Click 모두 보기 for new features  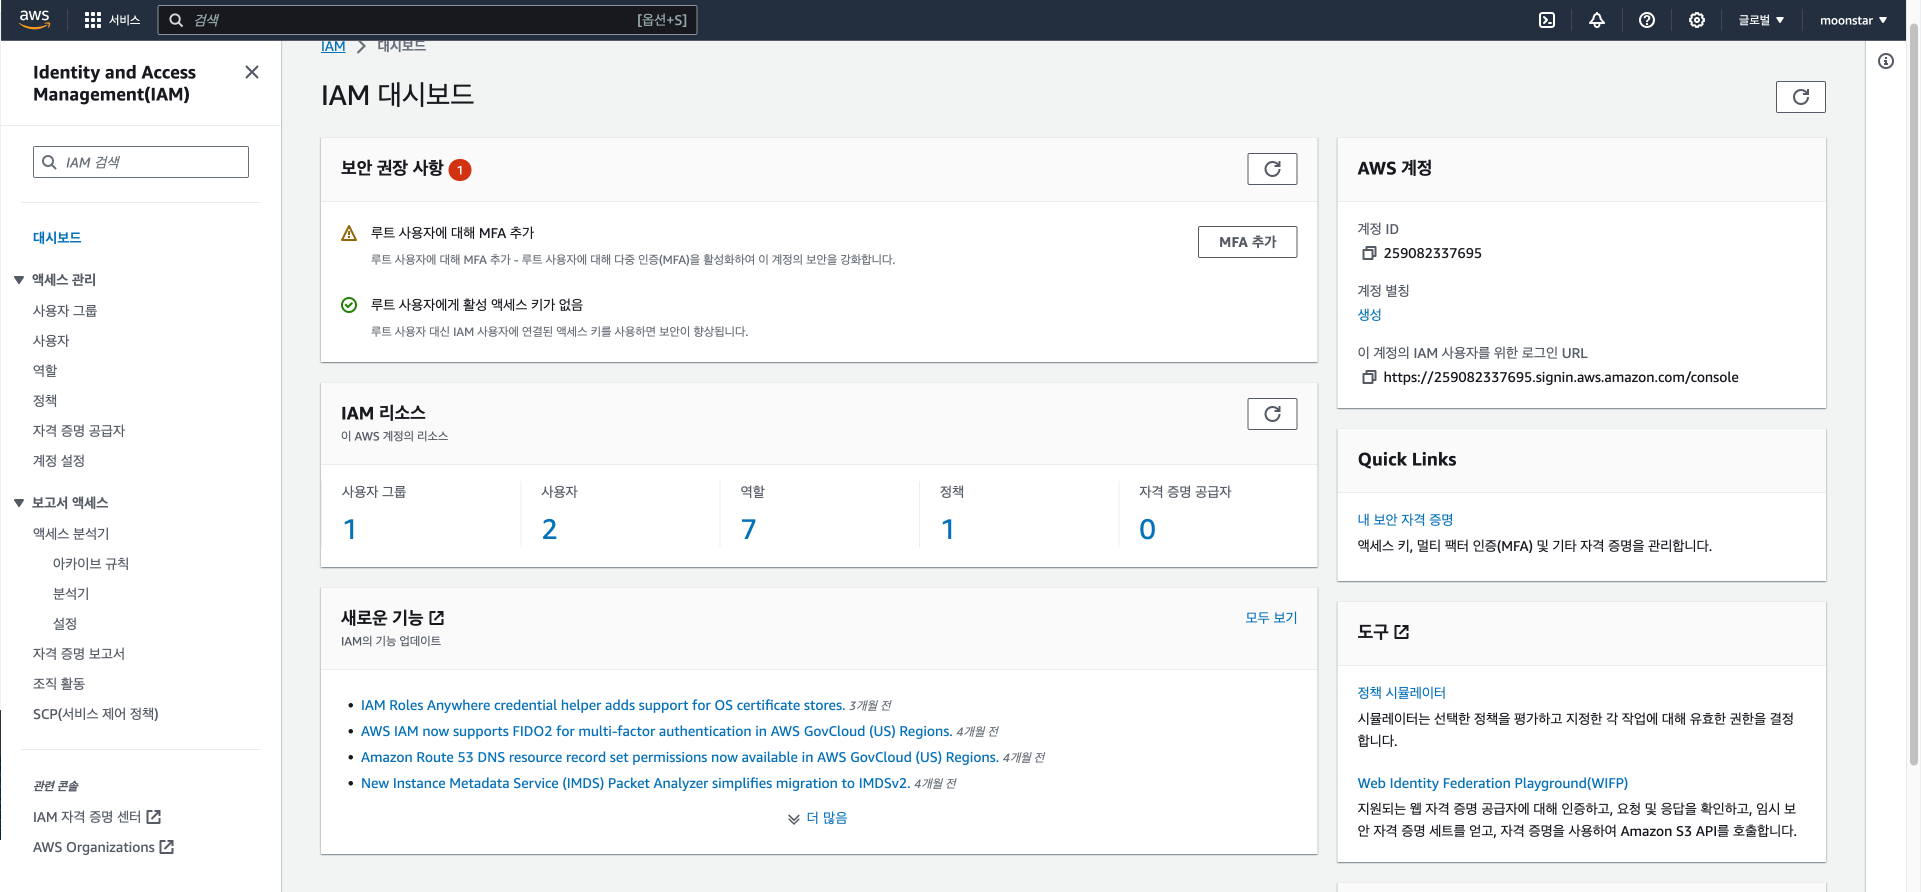[x=1271, y=618]
